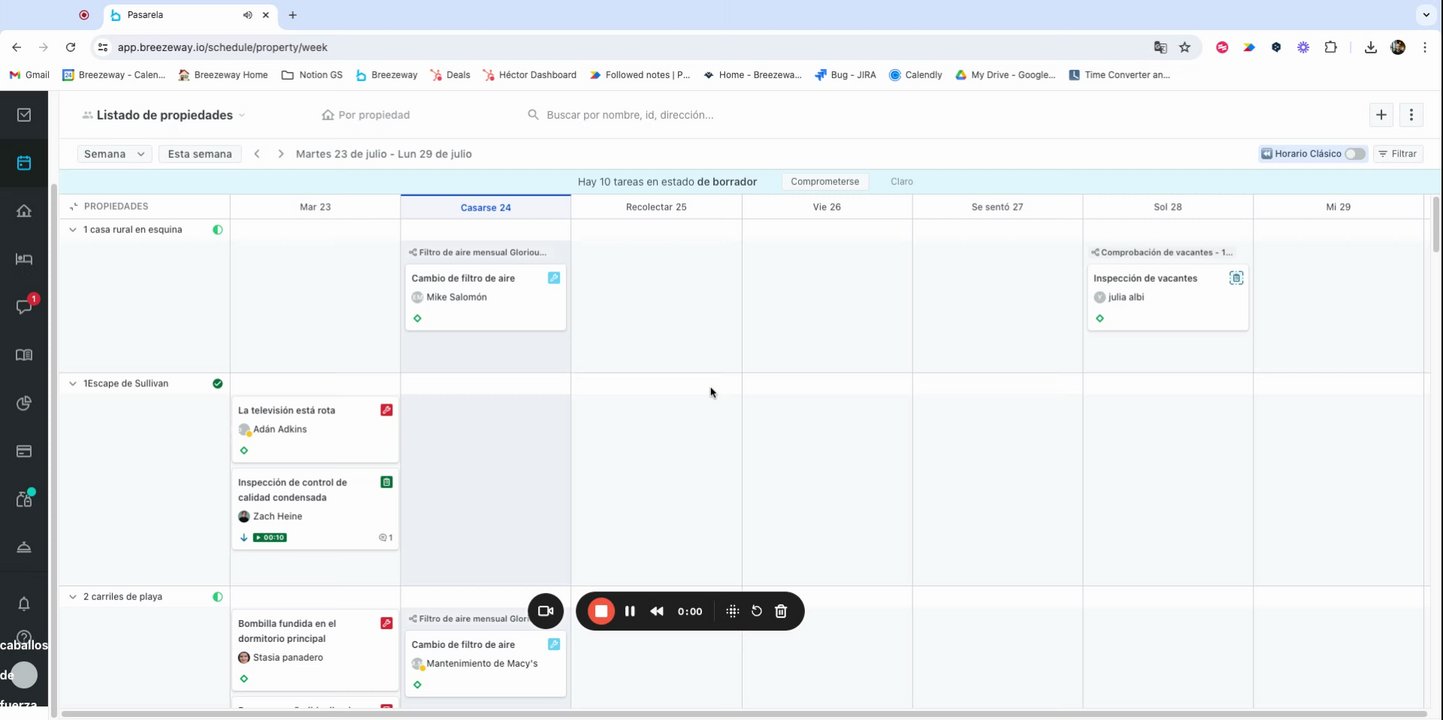Viewport: 1443px width, 720px height.
Task: Open 'Cambio de filtro de aire' card by Mantenimiento de Macy's
Action: (x=486, y=664)
